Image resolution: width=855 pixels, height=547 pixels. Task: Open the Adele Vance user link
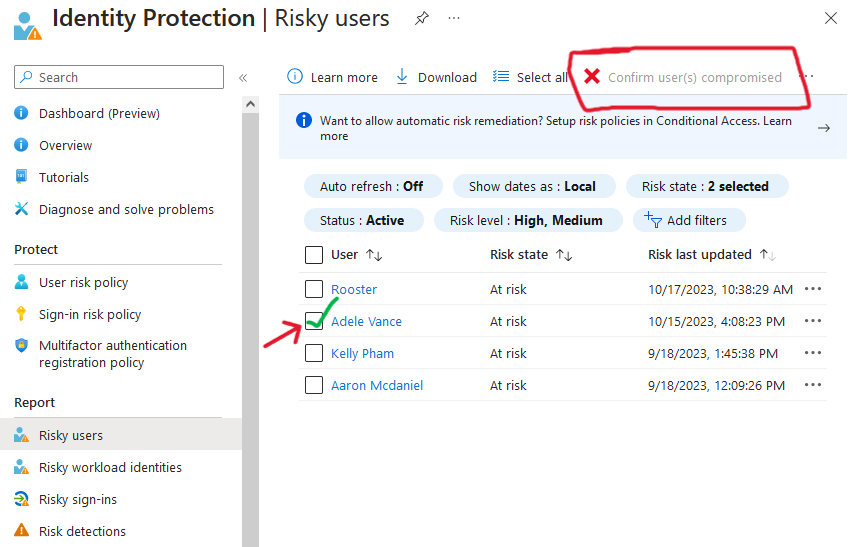[366, 322]
